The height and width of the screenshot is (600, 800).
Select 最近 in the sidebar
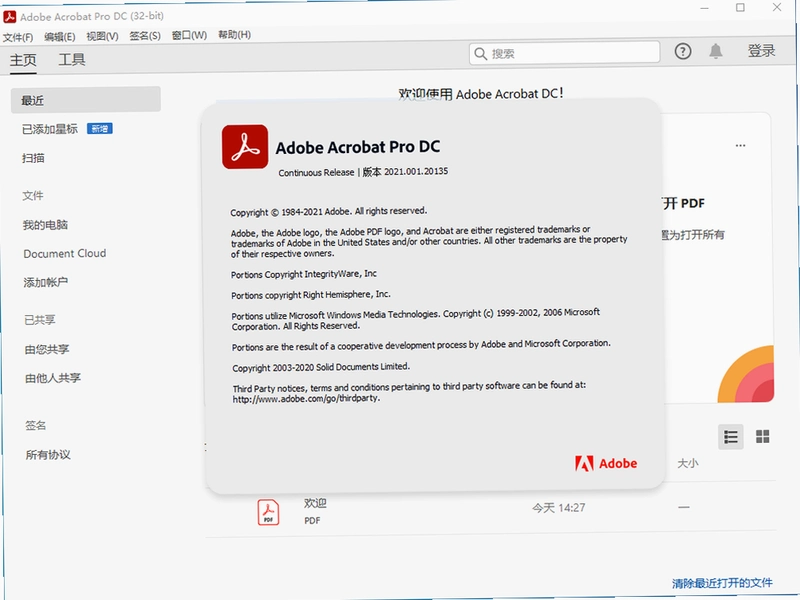coord(86,99)
